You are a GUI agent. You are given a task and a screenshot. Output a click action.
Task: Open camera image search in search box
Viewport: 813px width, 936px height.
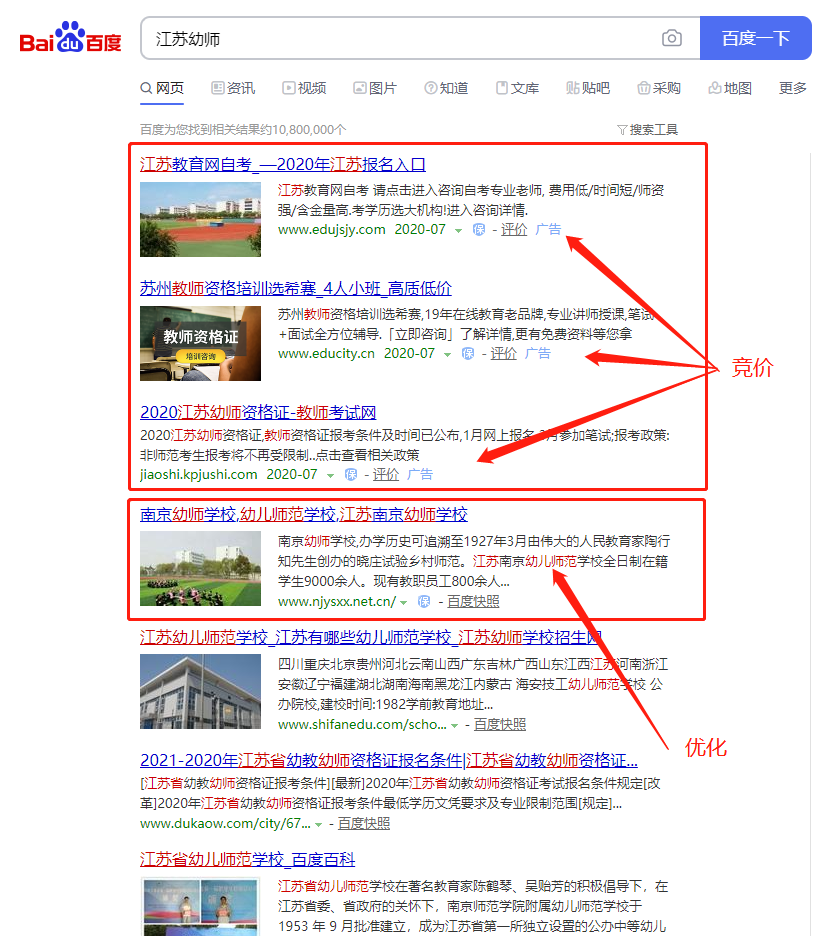672,38
